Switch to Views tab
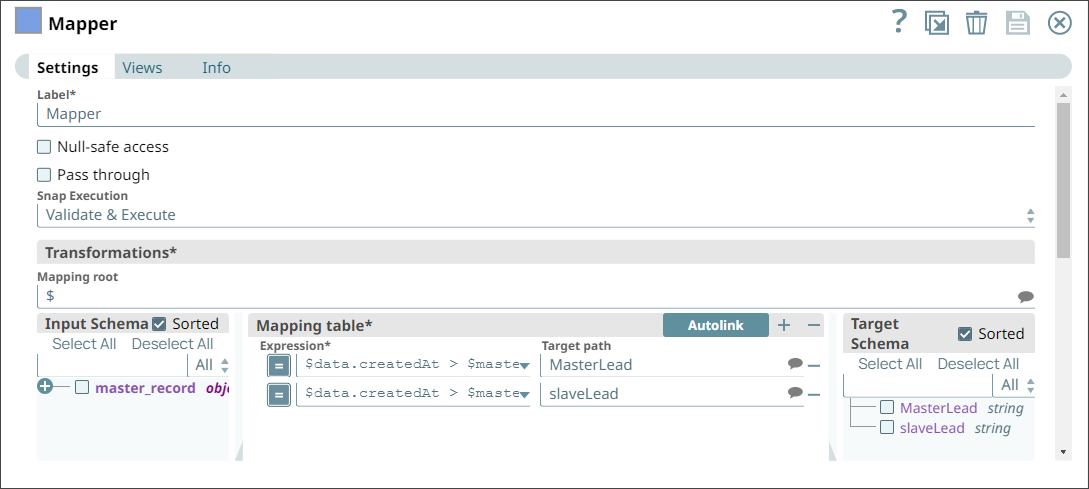The image size is (1089, 489). click(142, 68)
